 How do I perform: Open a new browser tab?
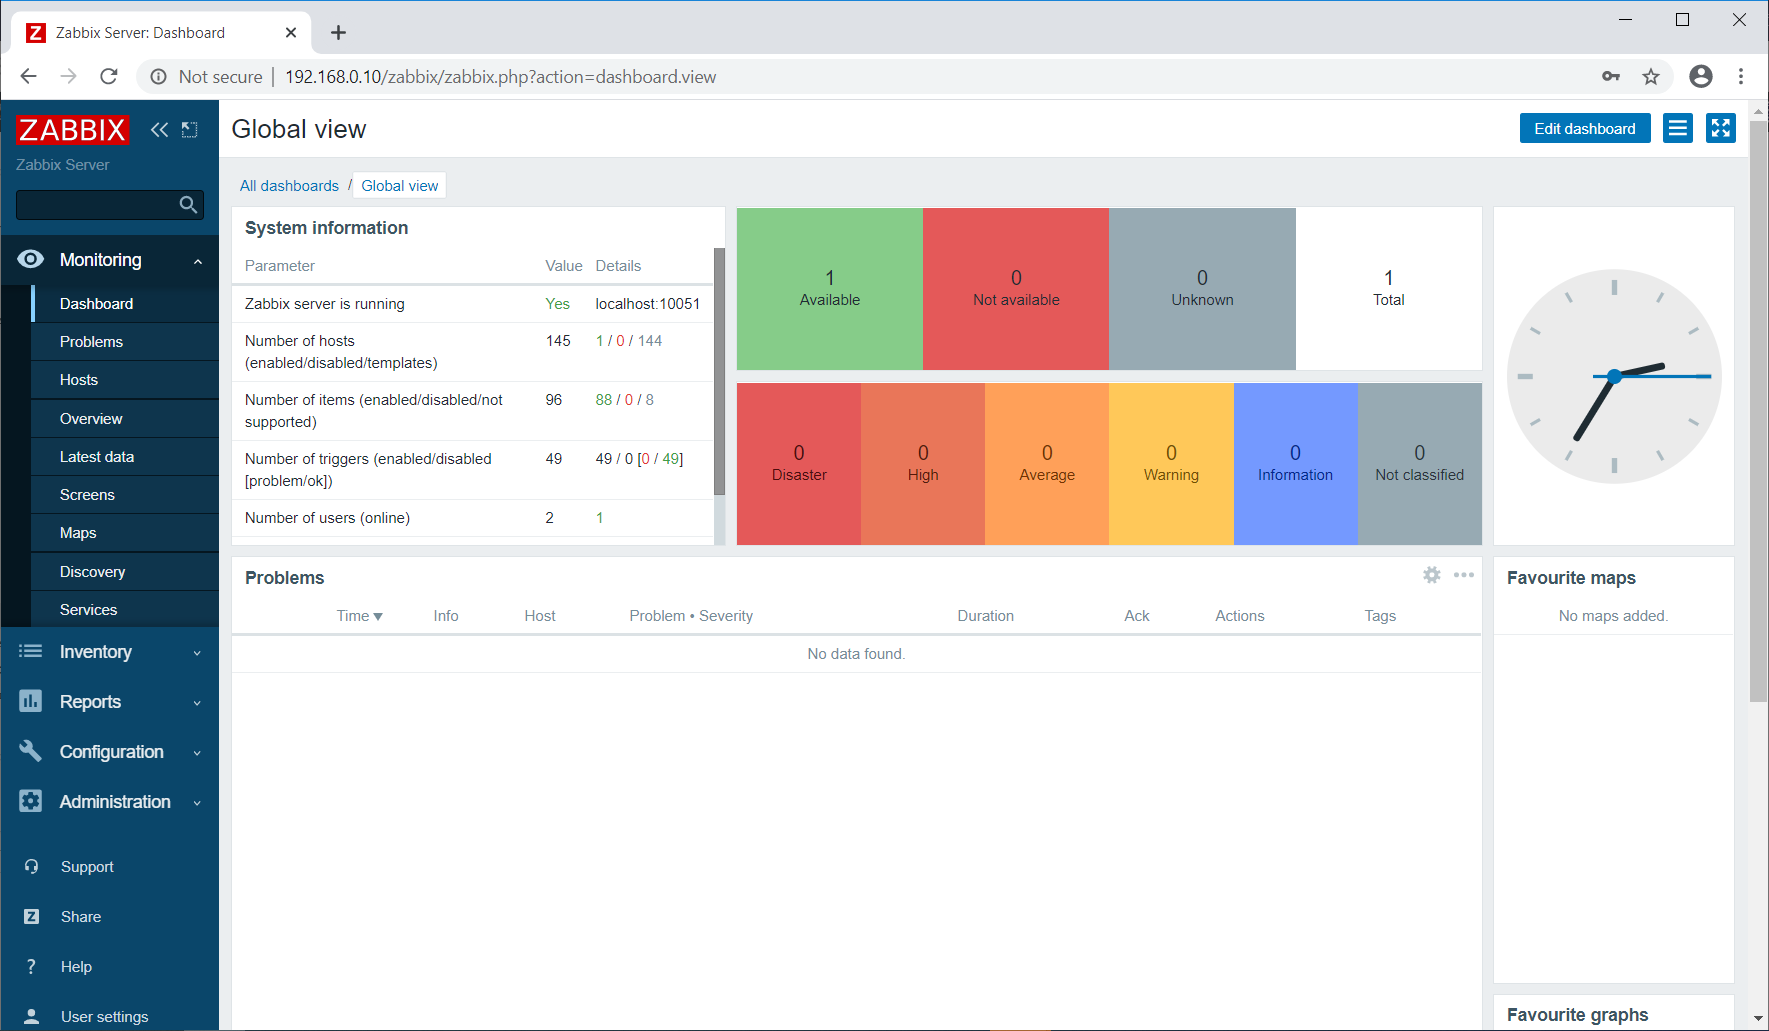[339, 33]
